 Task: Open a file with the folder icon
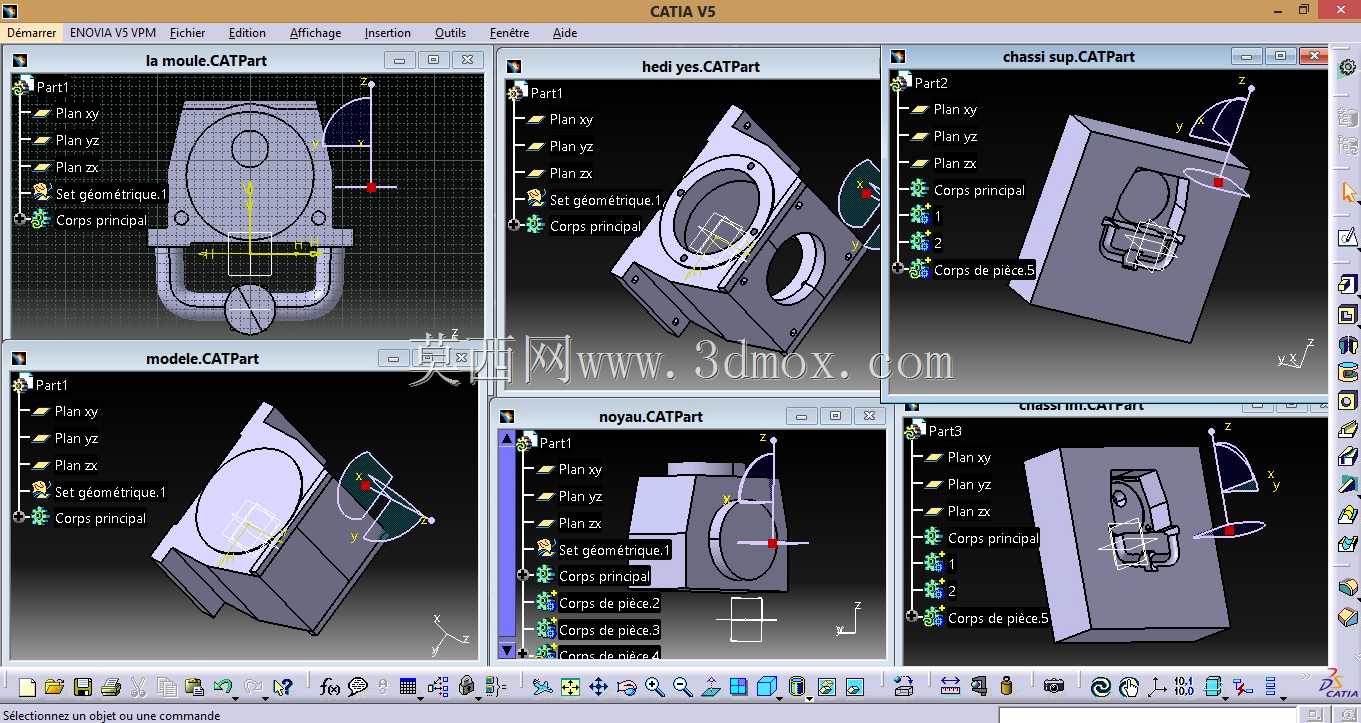pos(54,687)
